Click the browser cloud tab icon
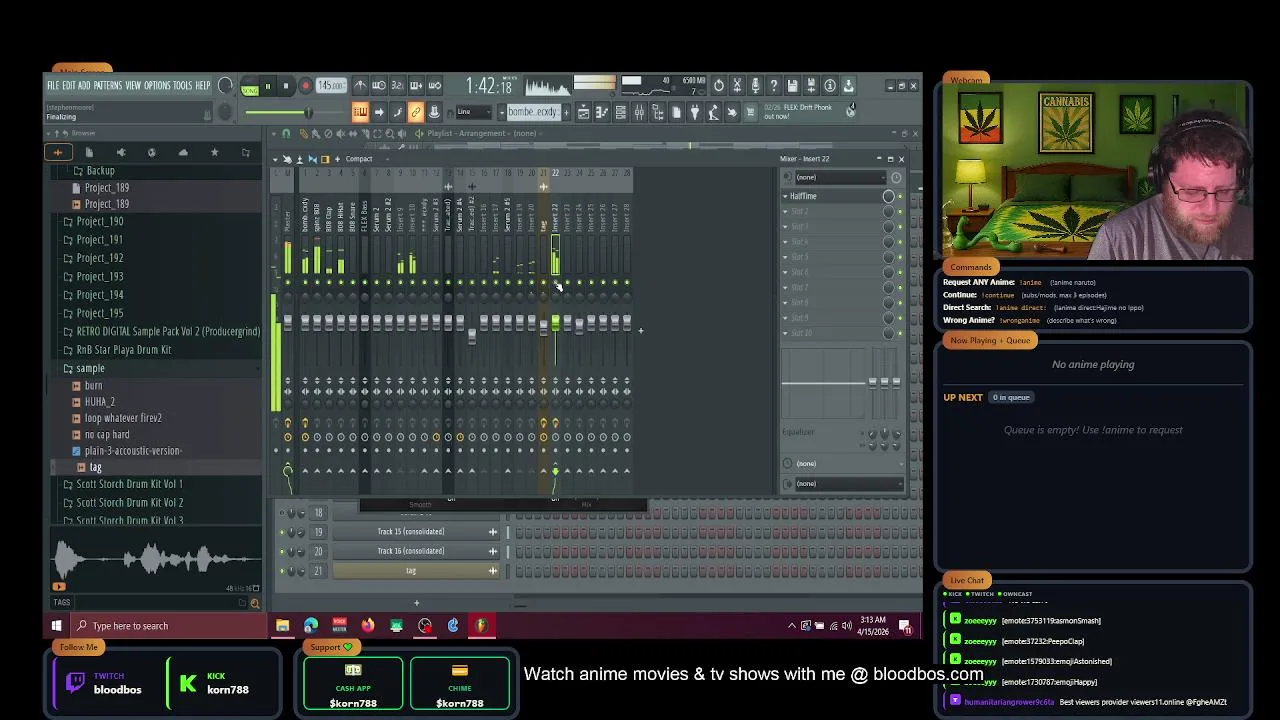Viewport: 1280px width, 720px height. pos(183,152)
